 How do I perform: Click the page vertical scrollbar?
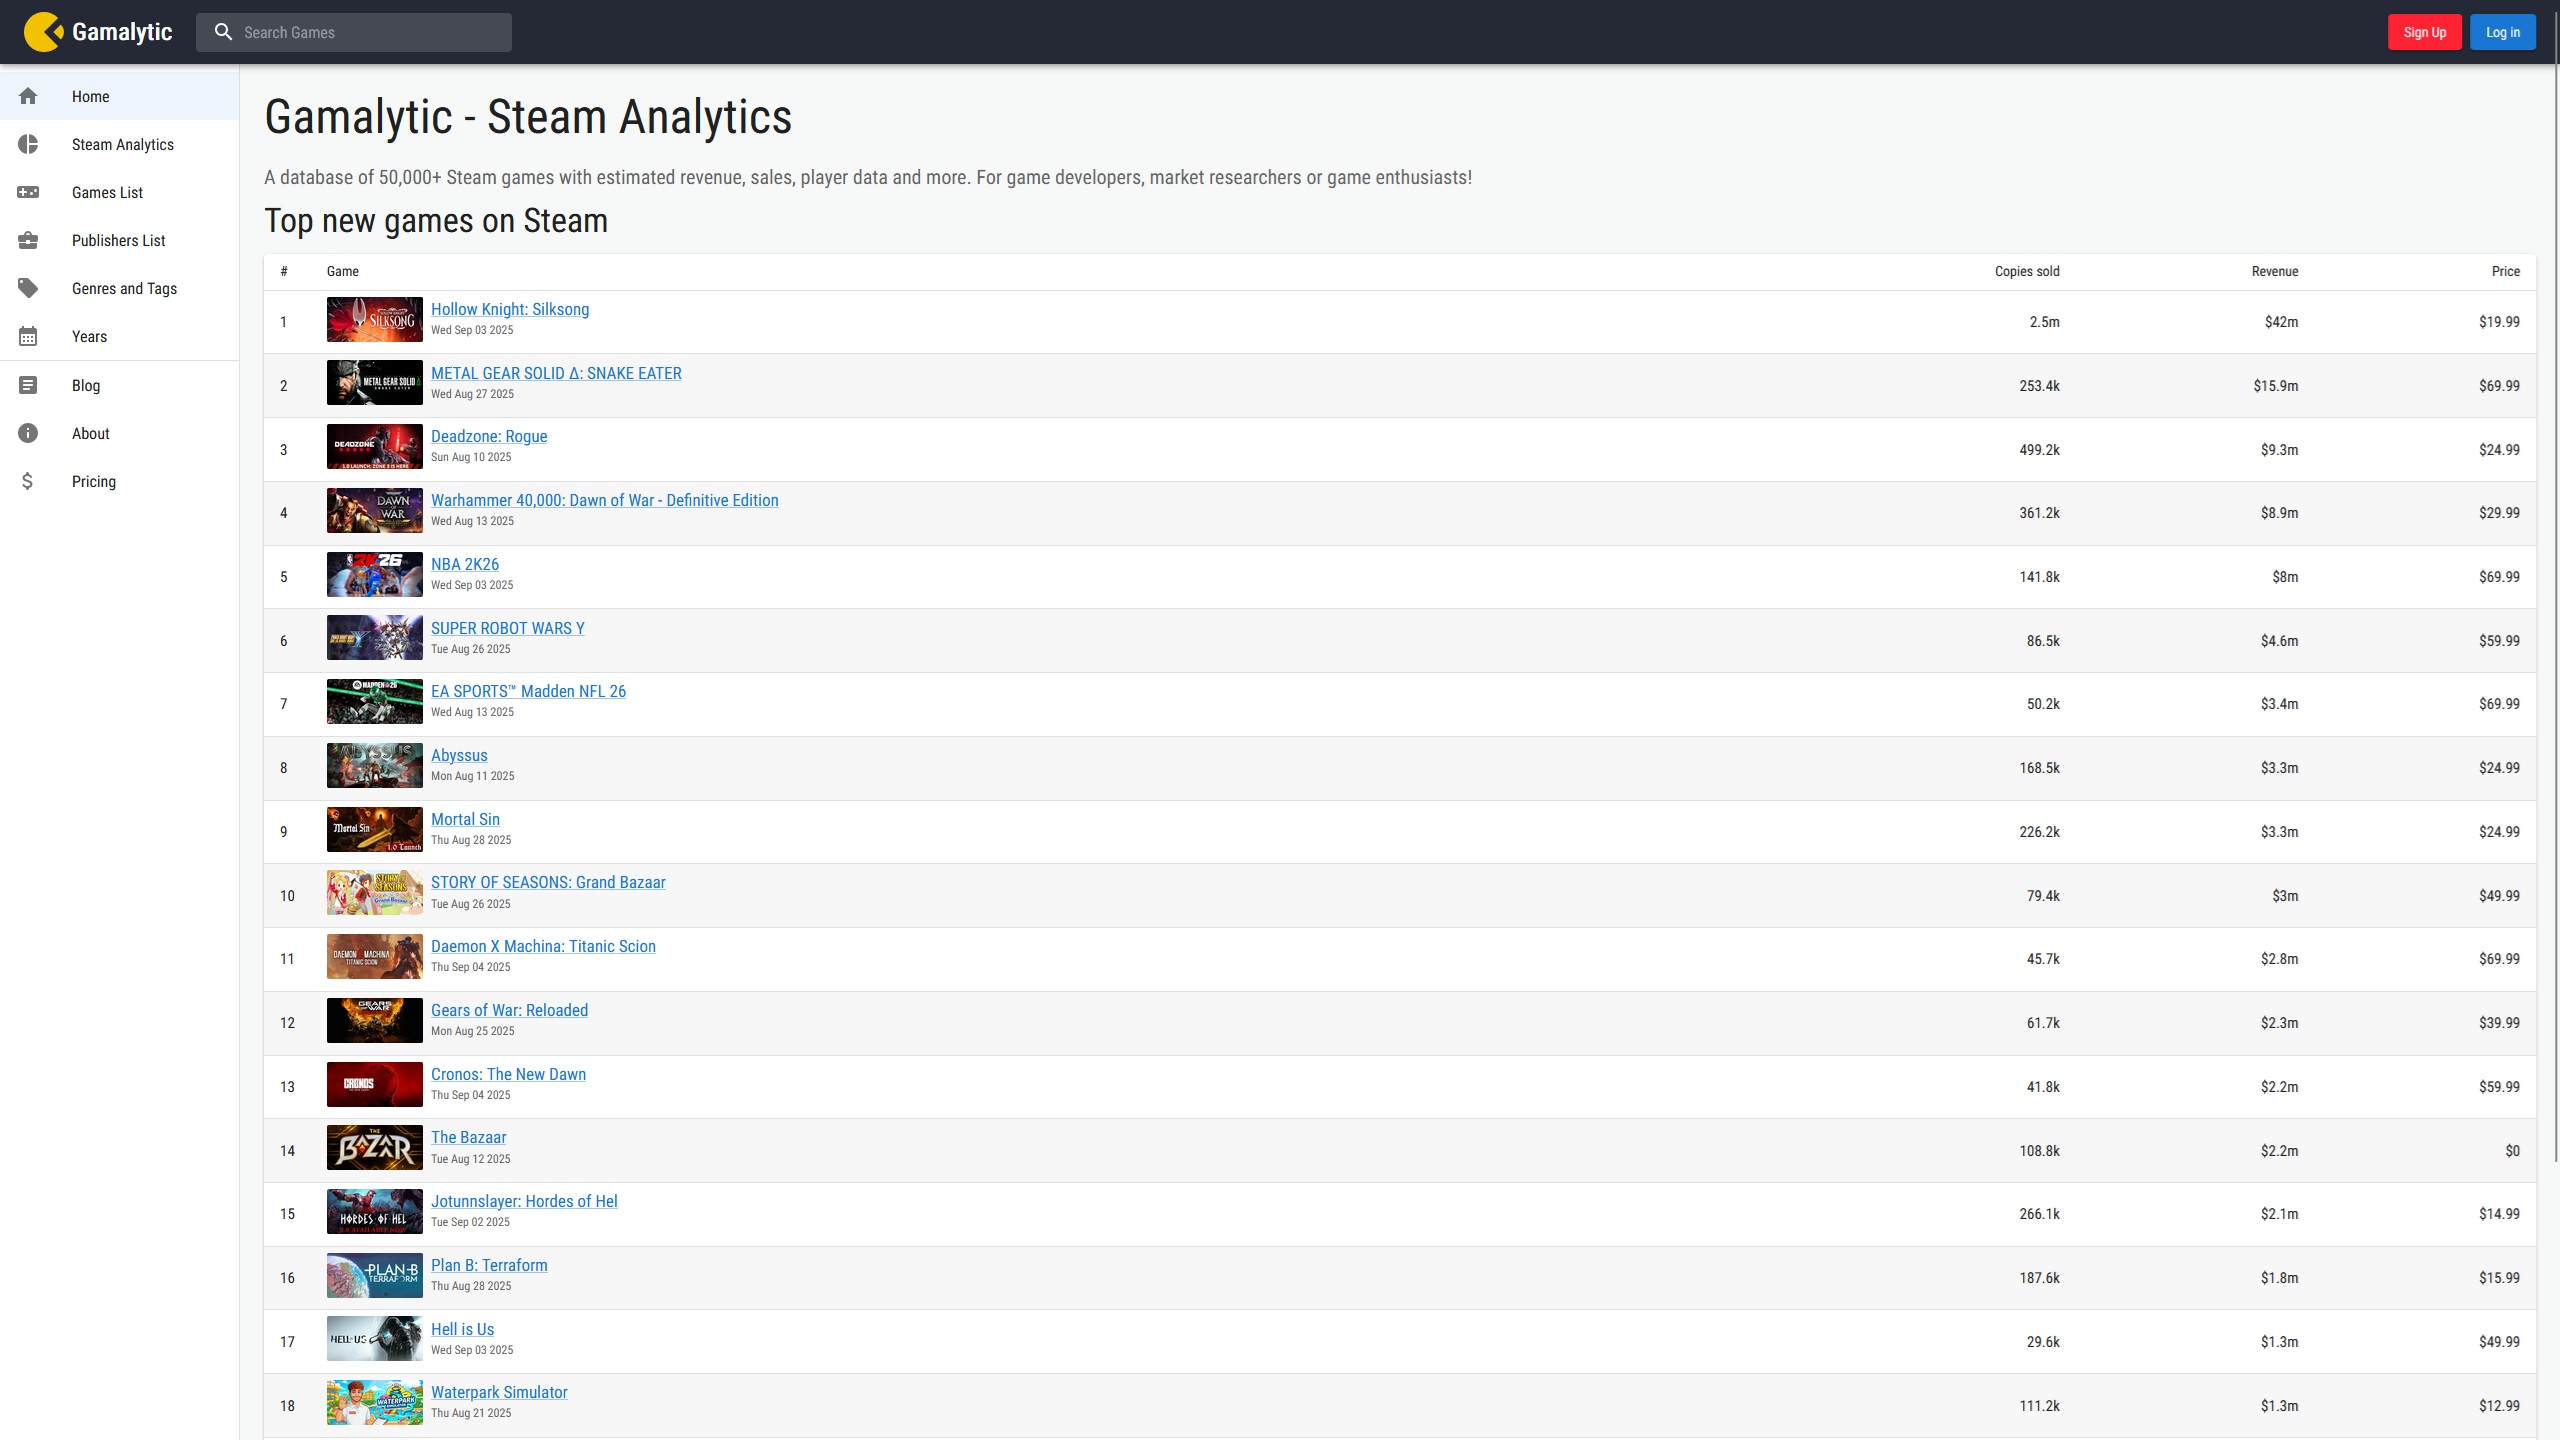click(x=2556, y=600)
